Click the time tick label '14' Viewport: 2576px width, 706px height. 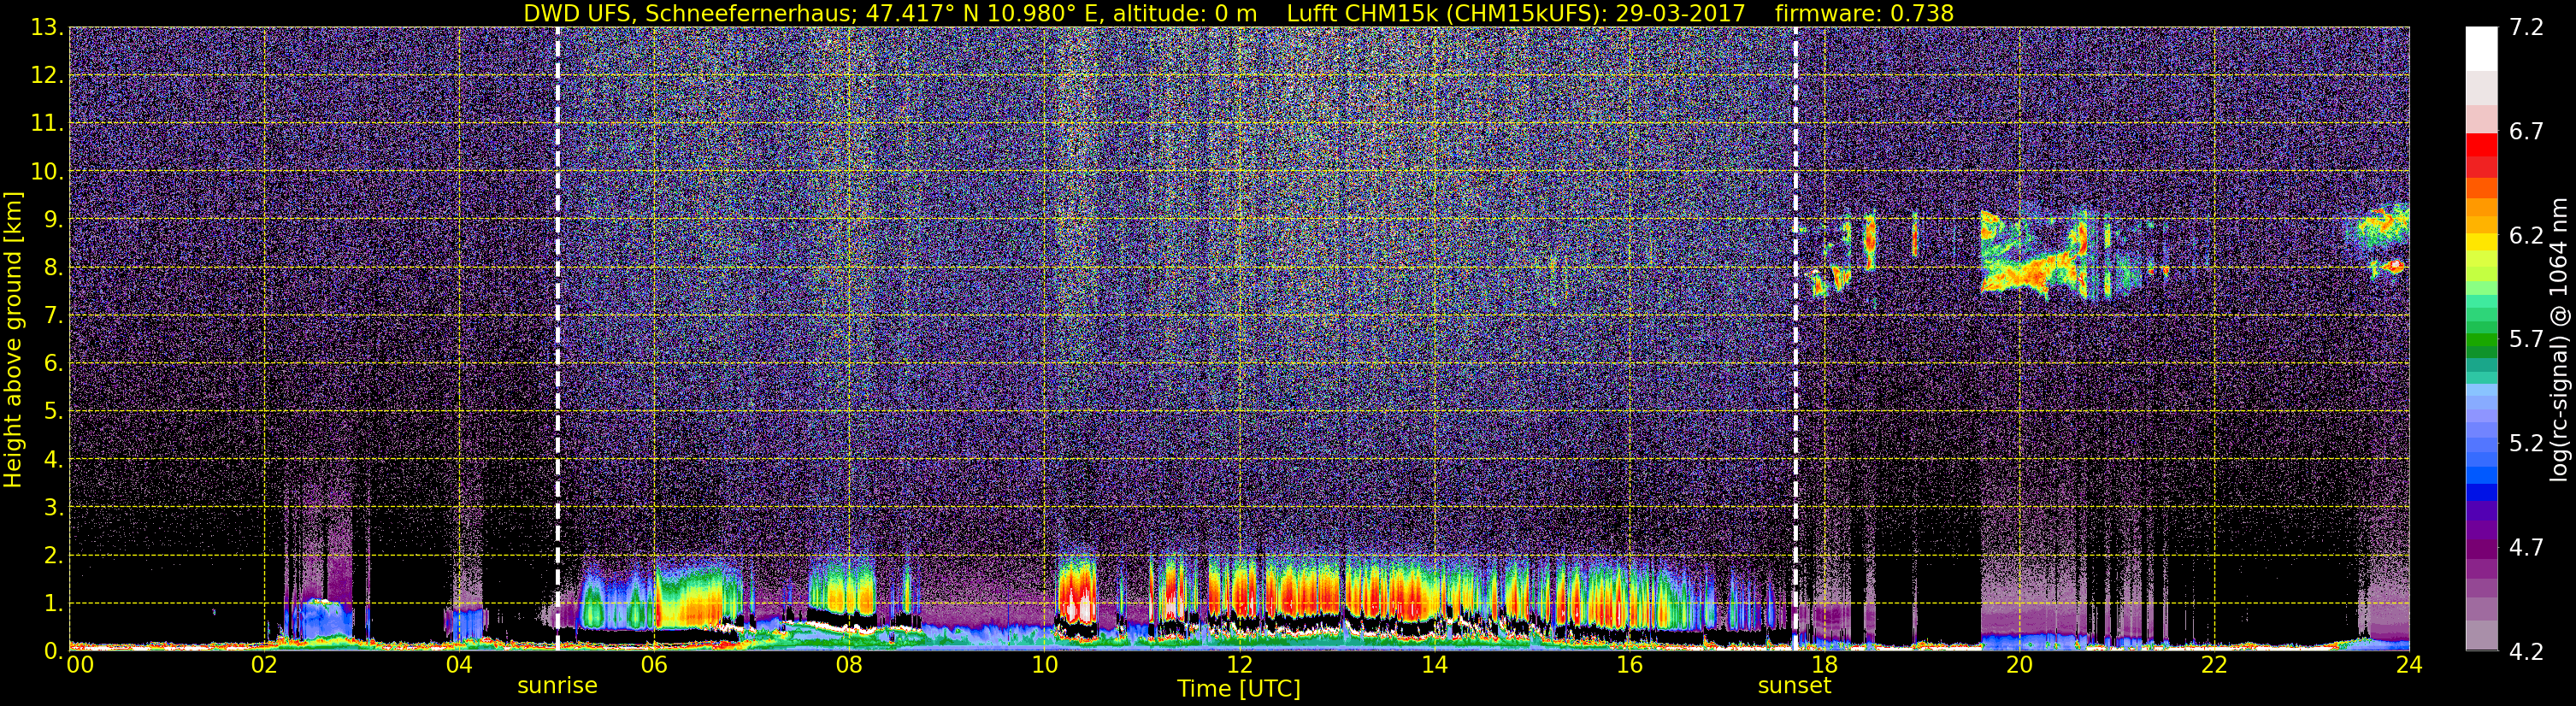1434,665
